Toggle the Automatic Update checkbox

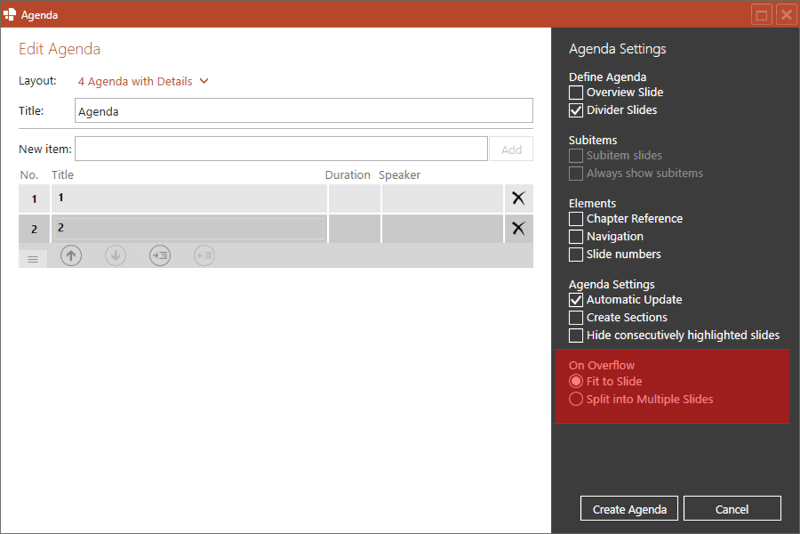[576, 300]
